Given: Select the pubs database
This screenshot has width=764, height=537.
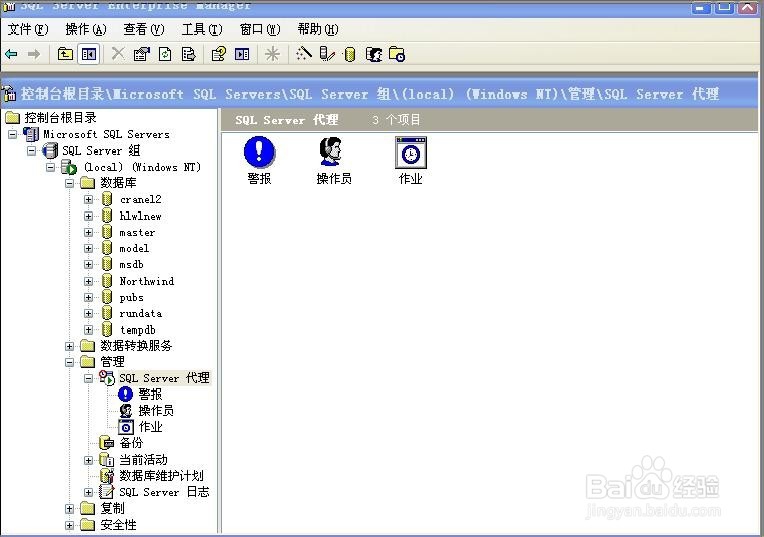Looking at the screenshot, I should [x=132, y=297].
